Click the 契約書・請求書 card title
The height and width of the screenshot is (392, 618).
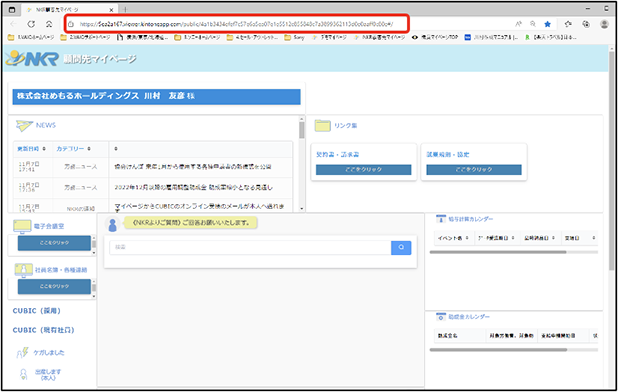point(338,154)
